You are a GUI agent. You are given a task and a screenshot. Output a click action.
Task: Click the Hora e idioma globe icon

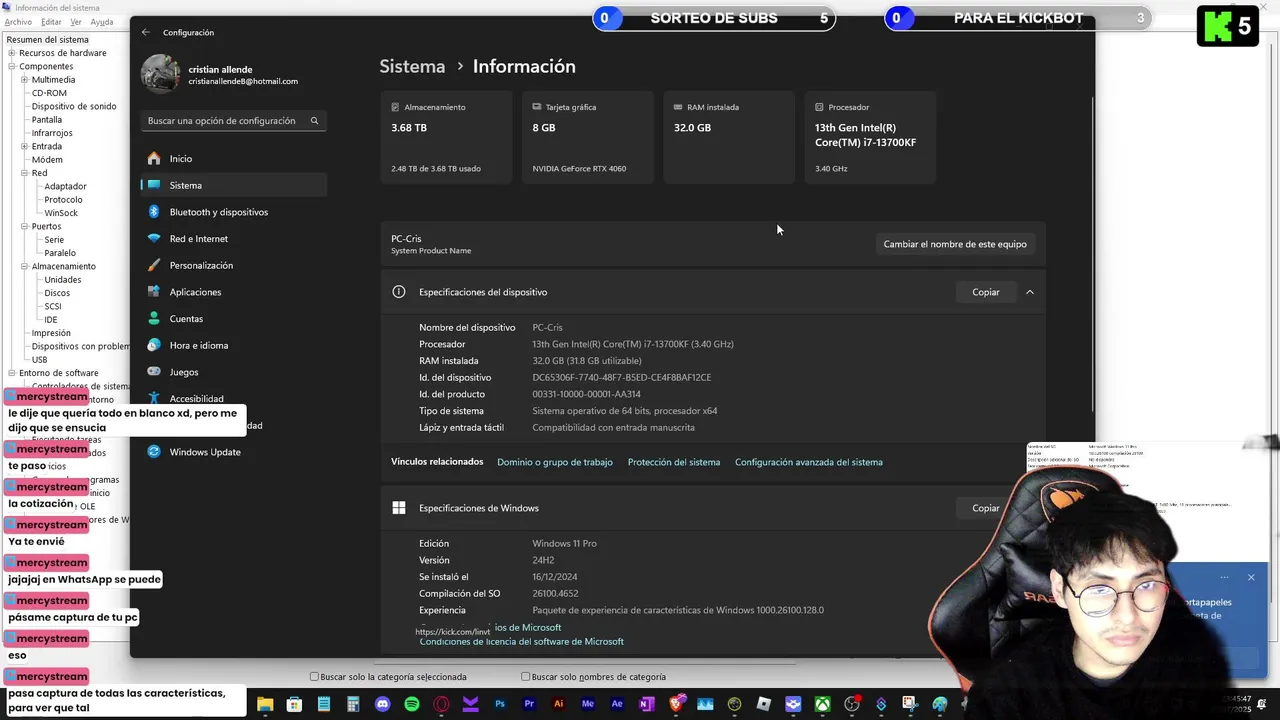[x=153, y=345]
